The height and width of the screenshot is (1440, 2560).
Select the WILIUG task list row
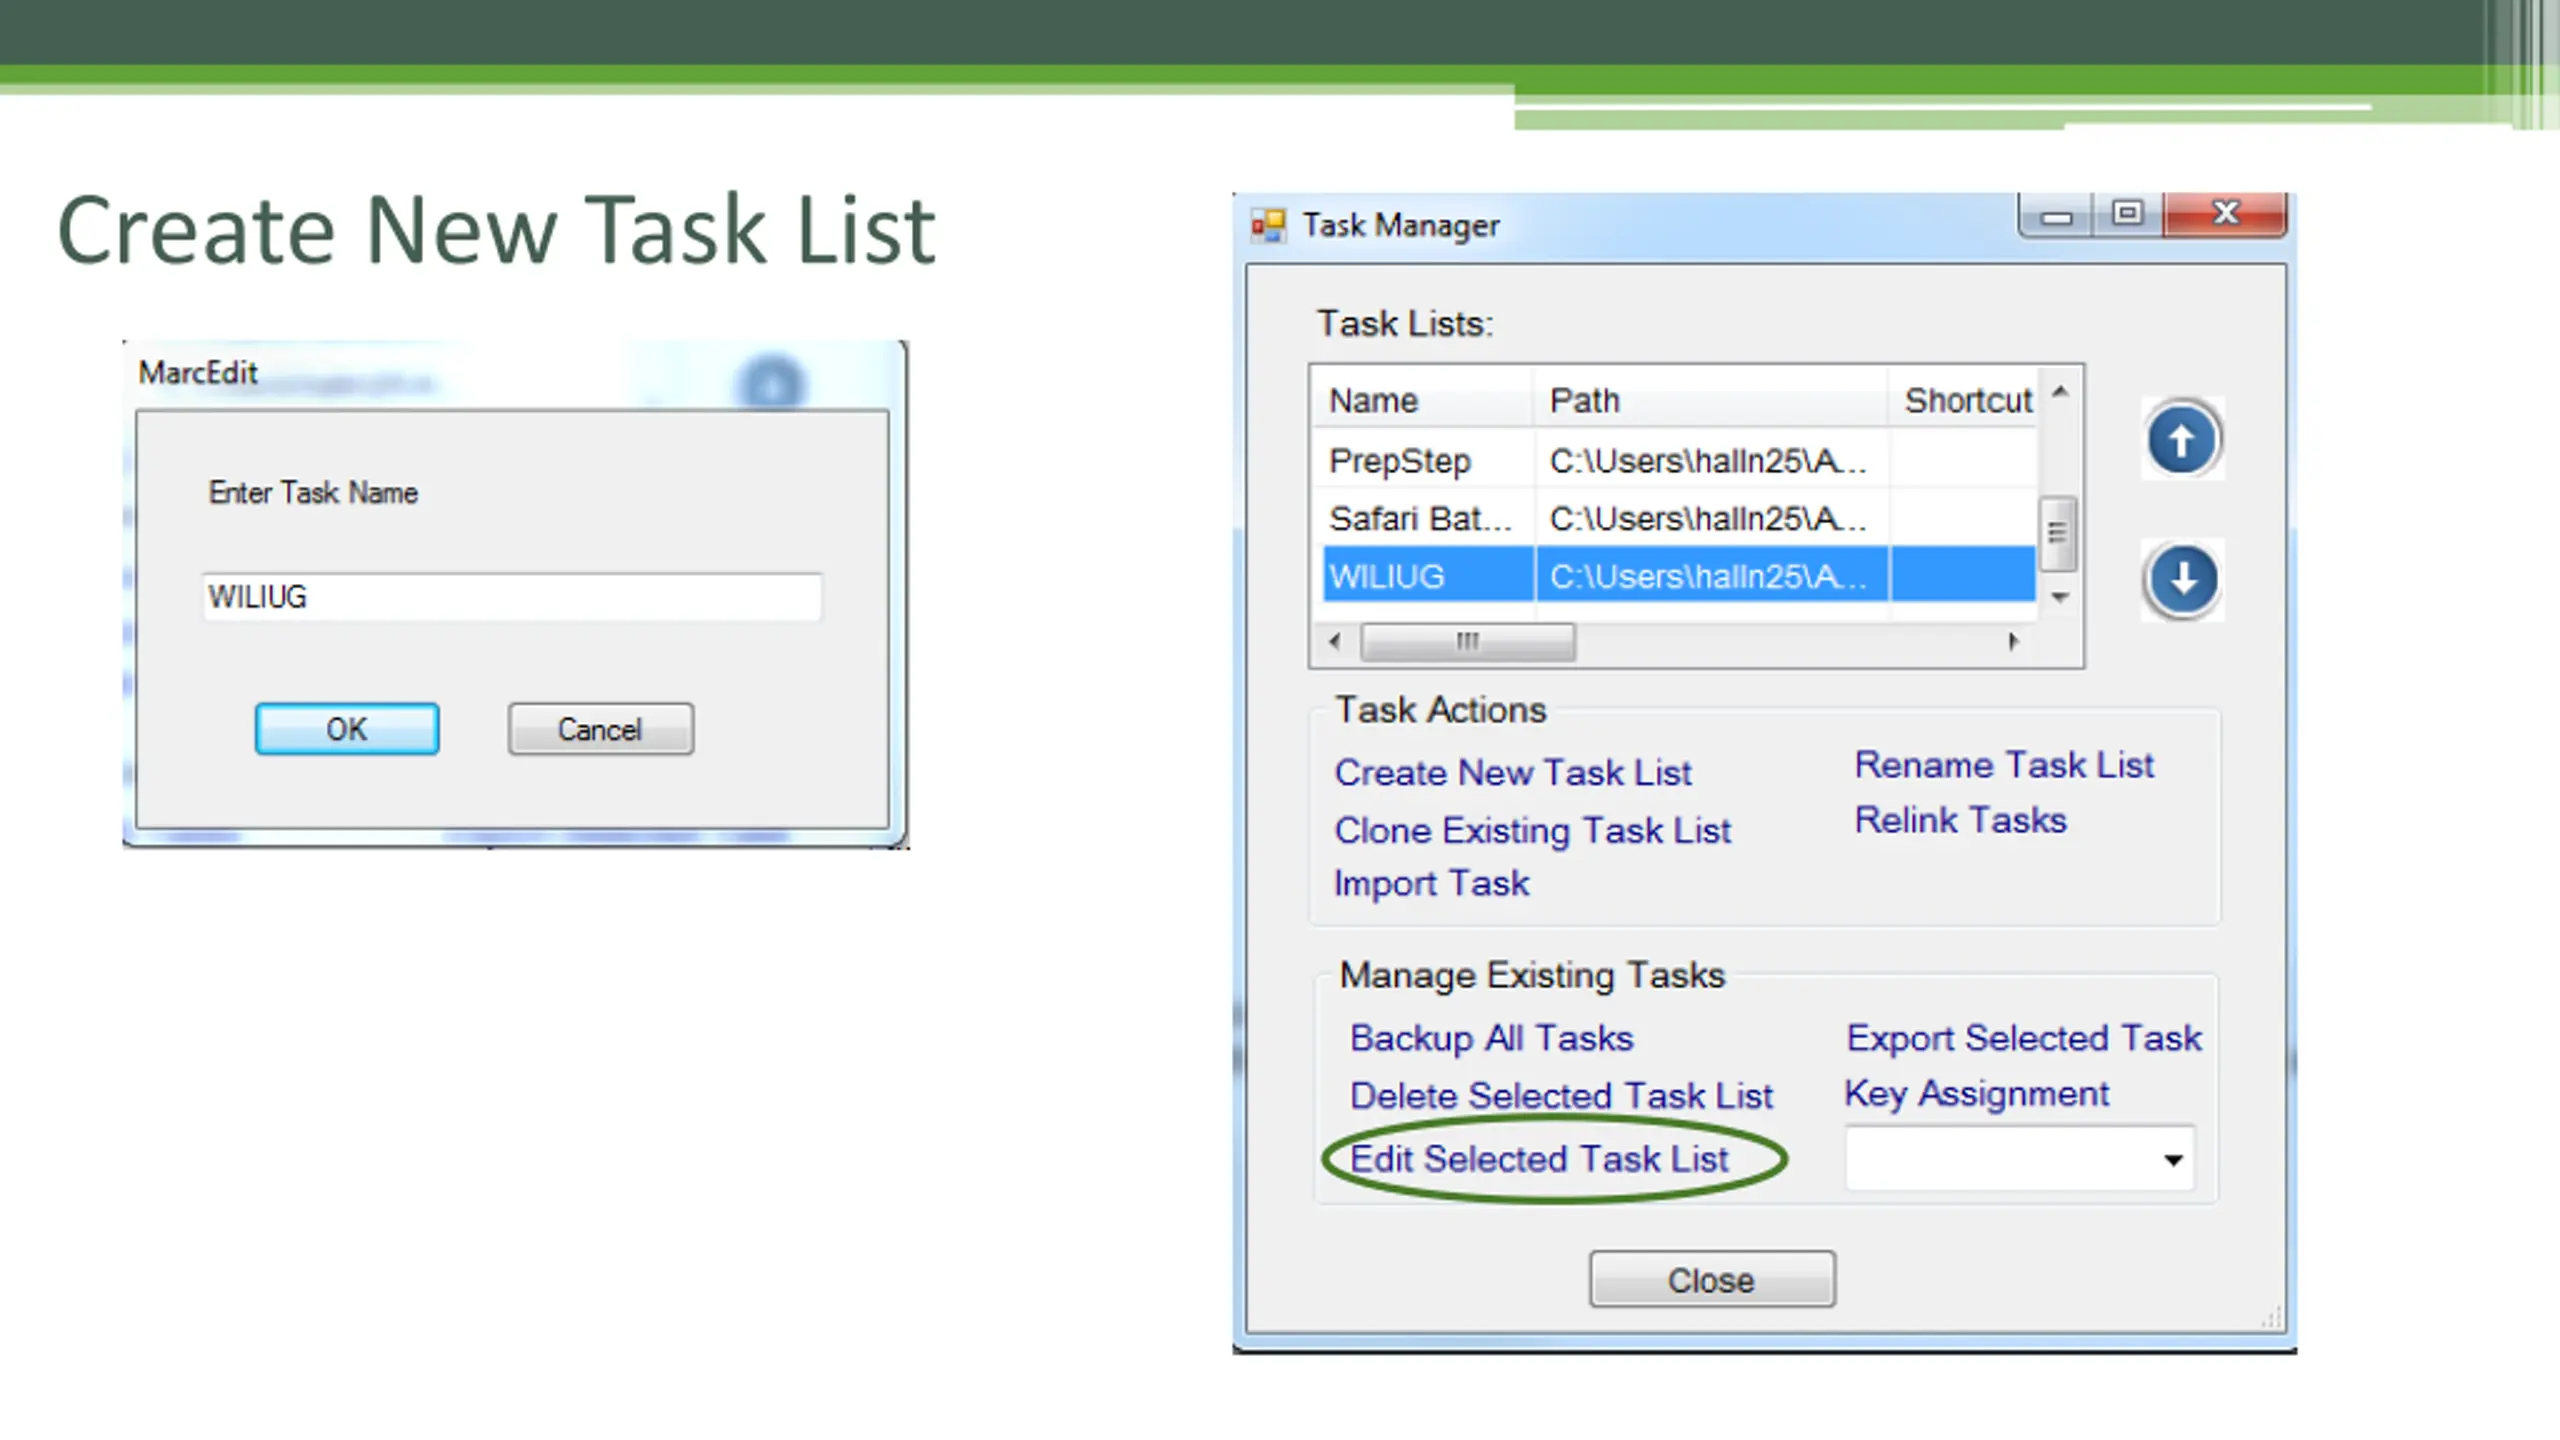[x=1679, y=576]
